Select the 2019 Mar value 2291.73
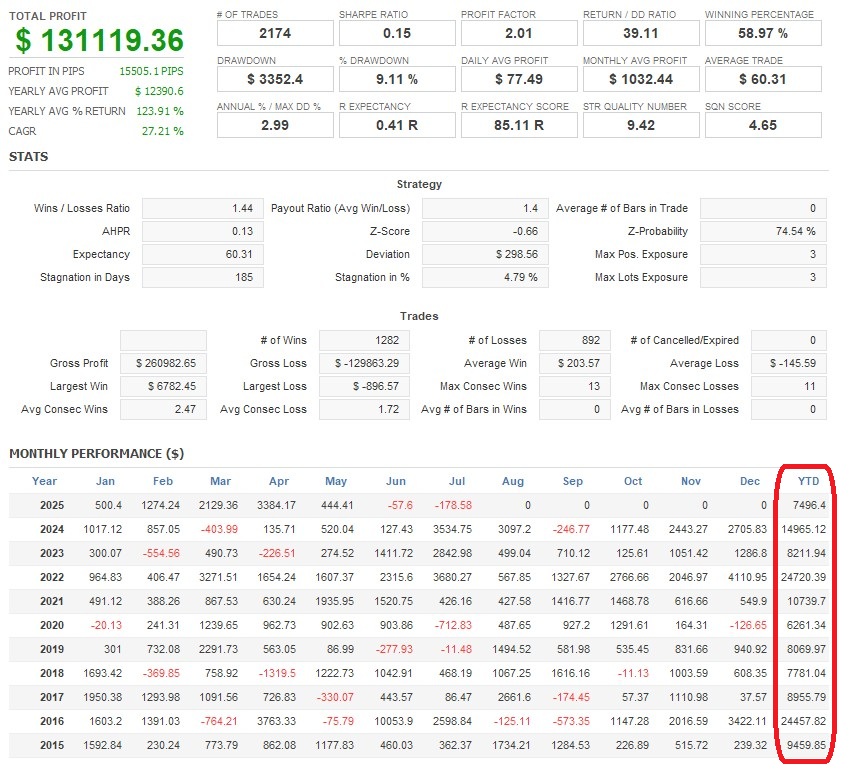This screenshot has width=849, height=772. click(218, 650)
